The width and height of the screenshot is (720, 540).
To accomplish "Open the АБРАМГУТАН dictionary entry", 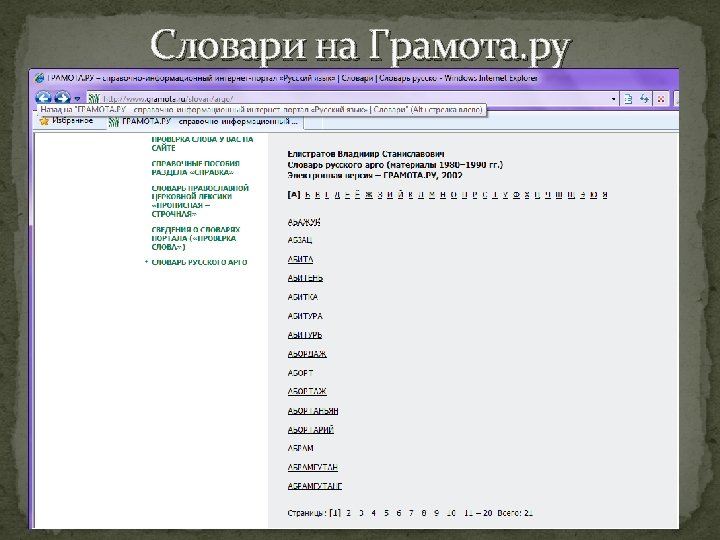I will point(313,467).
